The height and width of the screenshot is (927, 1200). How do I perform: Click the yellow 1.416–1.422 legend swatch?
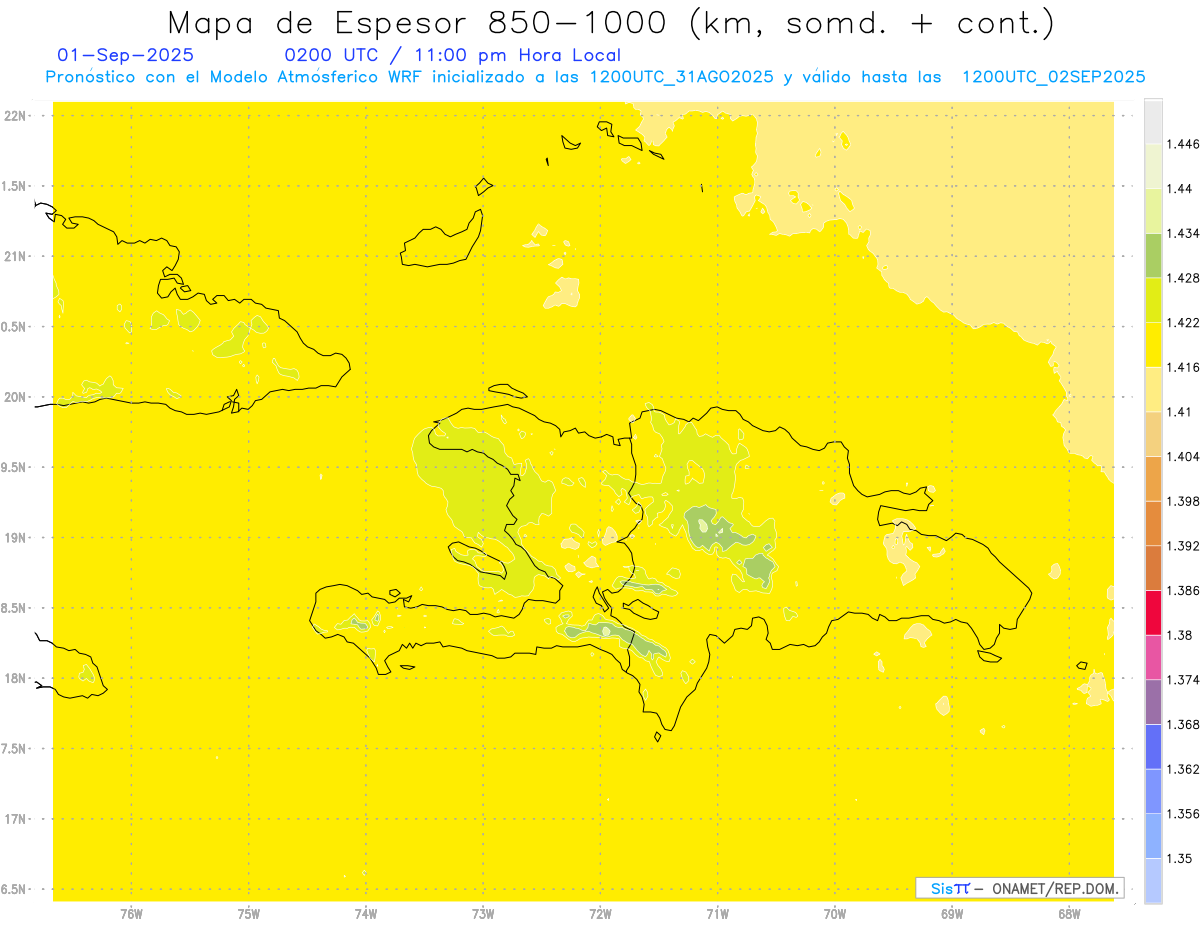click(1153, 345)
